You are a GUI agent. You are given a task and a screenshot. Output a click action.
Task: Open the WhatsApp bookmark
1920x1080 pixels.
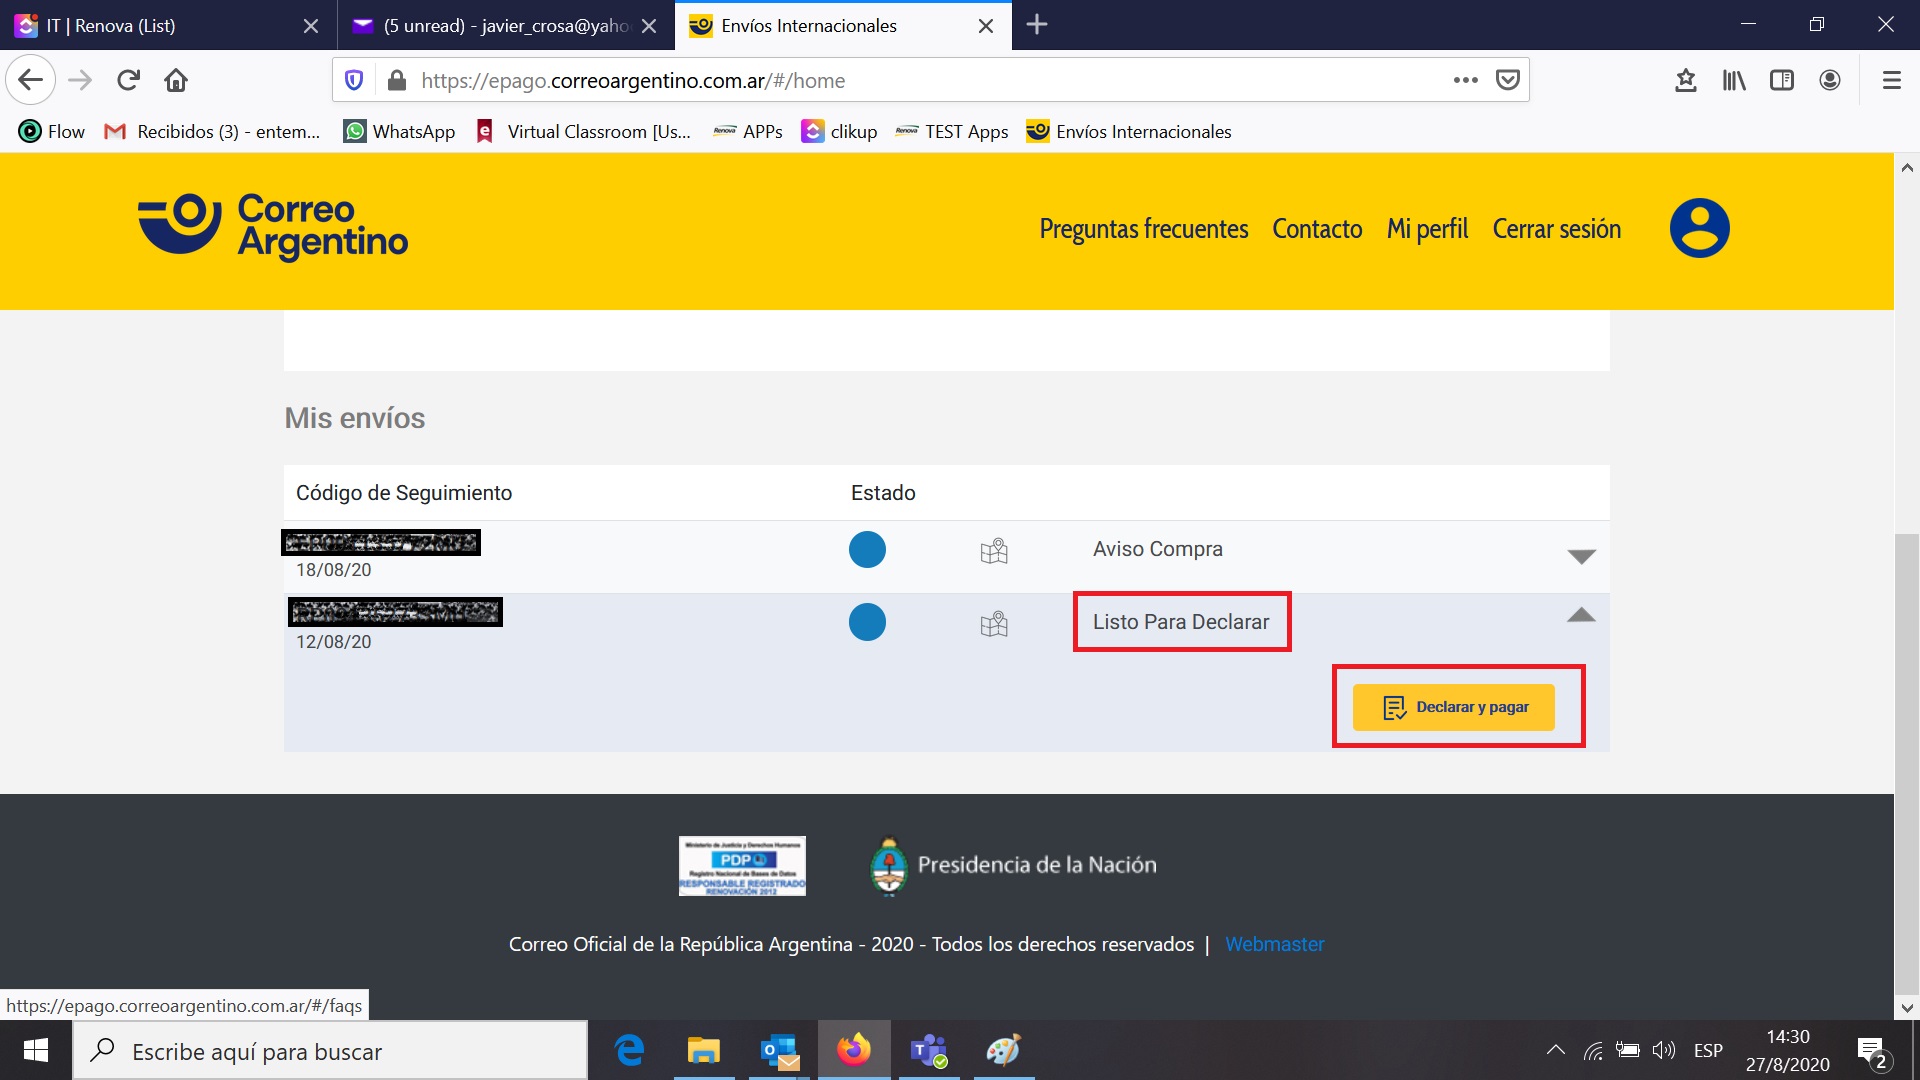[398, 131]
